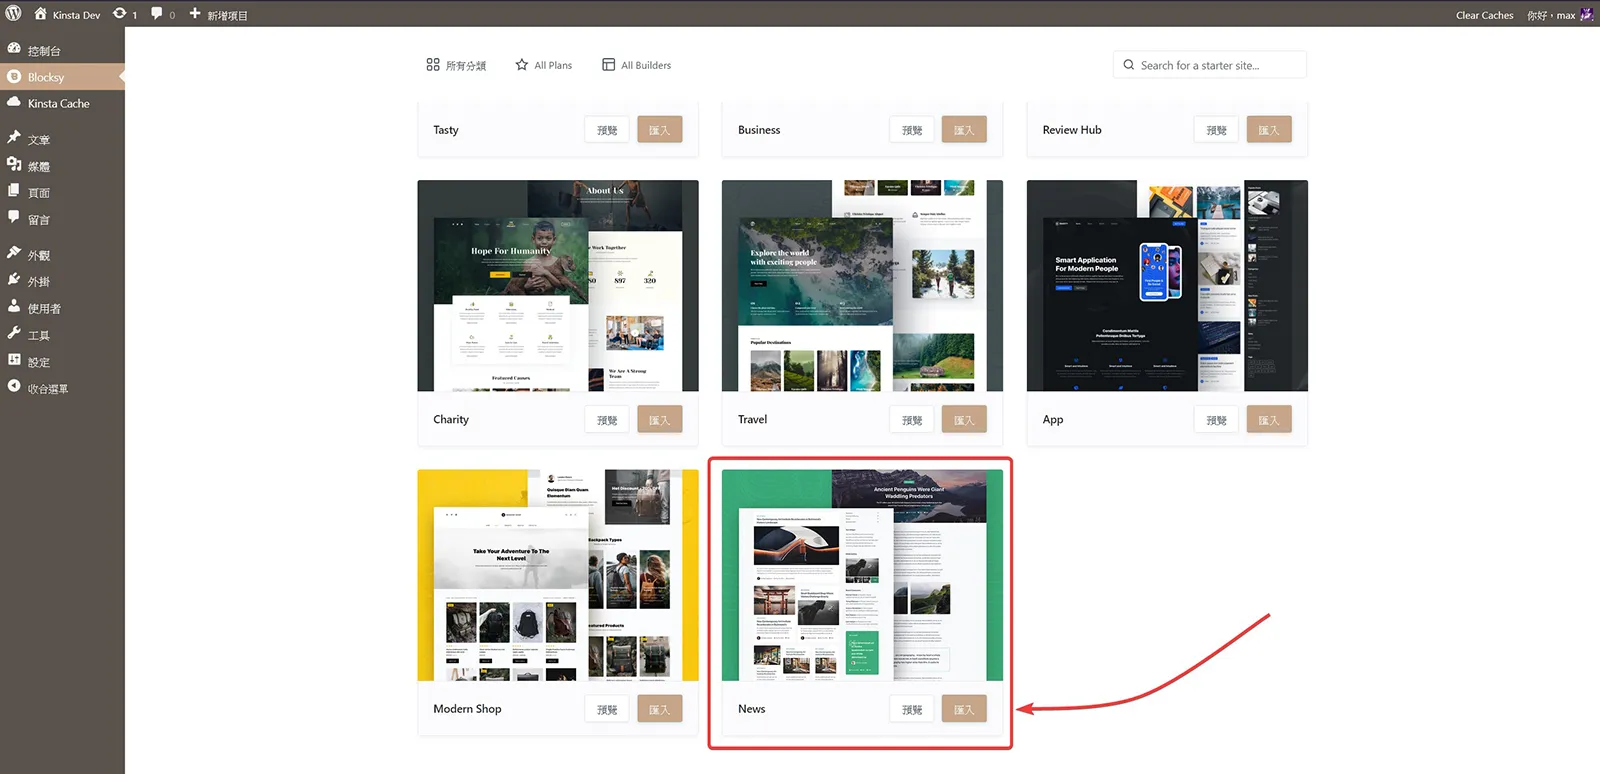Click the News site thumbnail
Viewport: 1600px width, 774px height.
862,575
